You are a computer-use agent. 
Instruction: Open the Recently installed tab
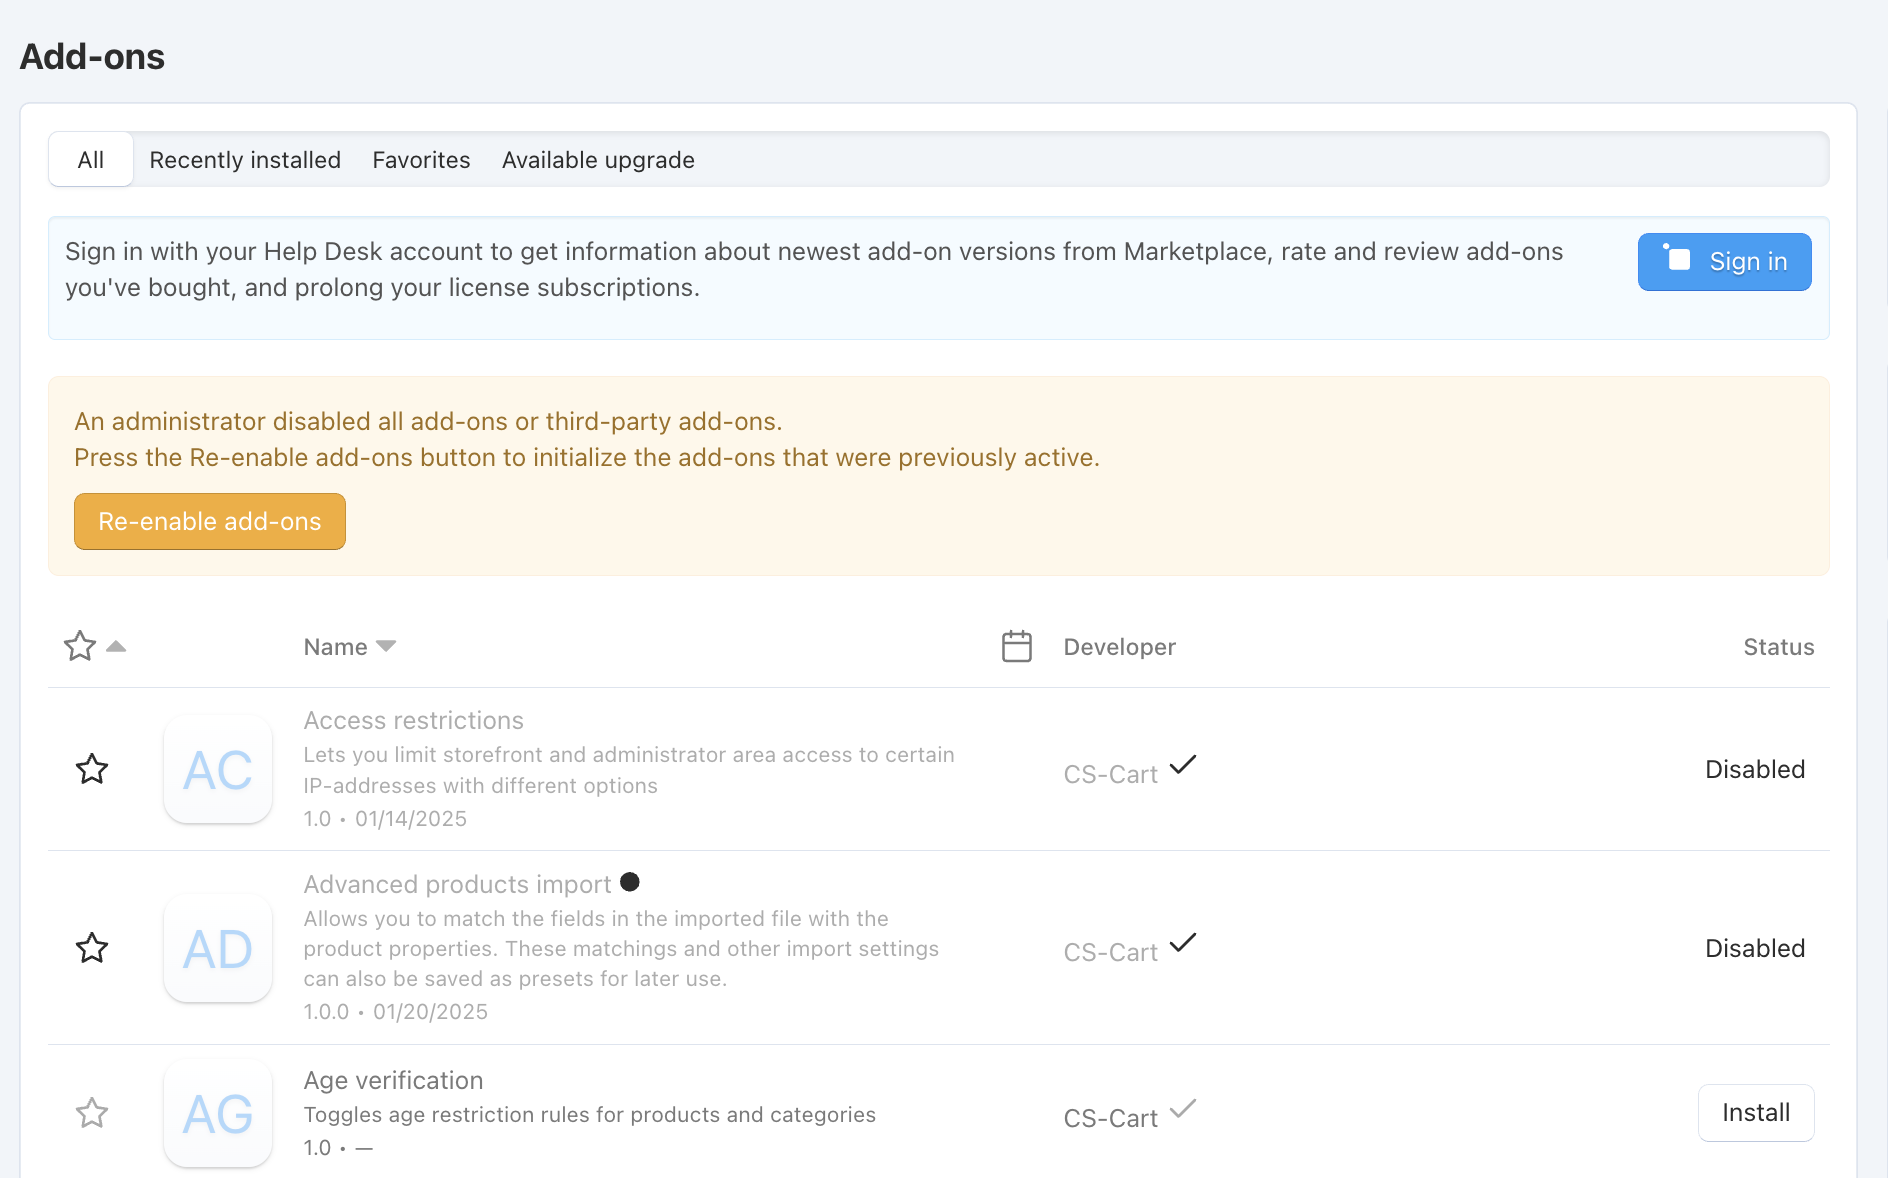pyautogui.click(x=245, y=160)
